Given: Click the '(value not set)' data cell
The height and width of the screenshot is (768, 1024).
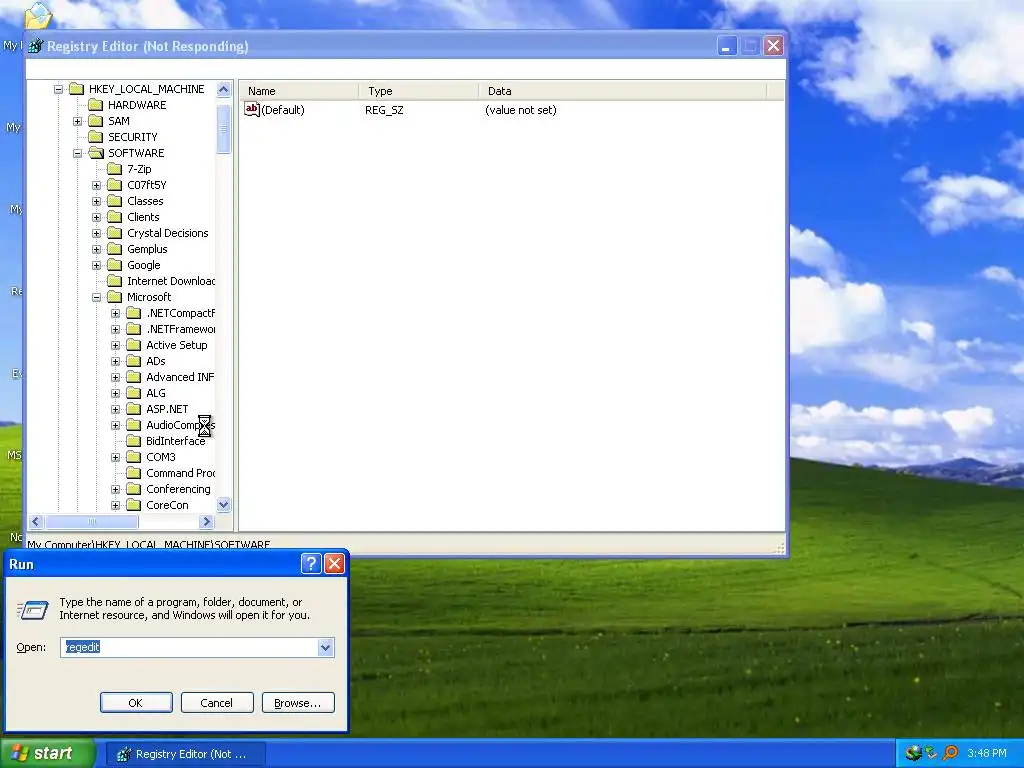Looking at the screenshot, I should pos(520,110).
